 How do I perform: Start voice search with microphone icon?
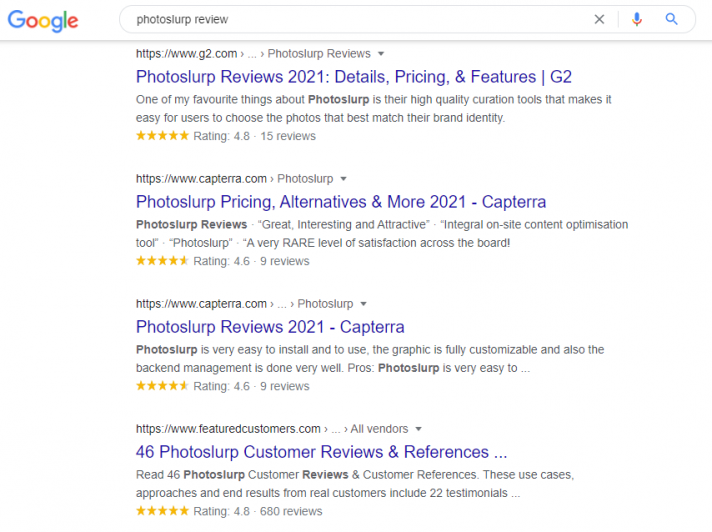[x=637, y=19]
